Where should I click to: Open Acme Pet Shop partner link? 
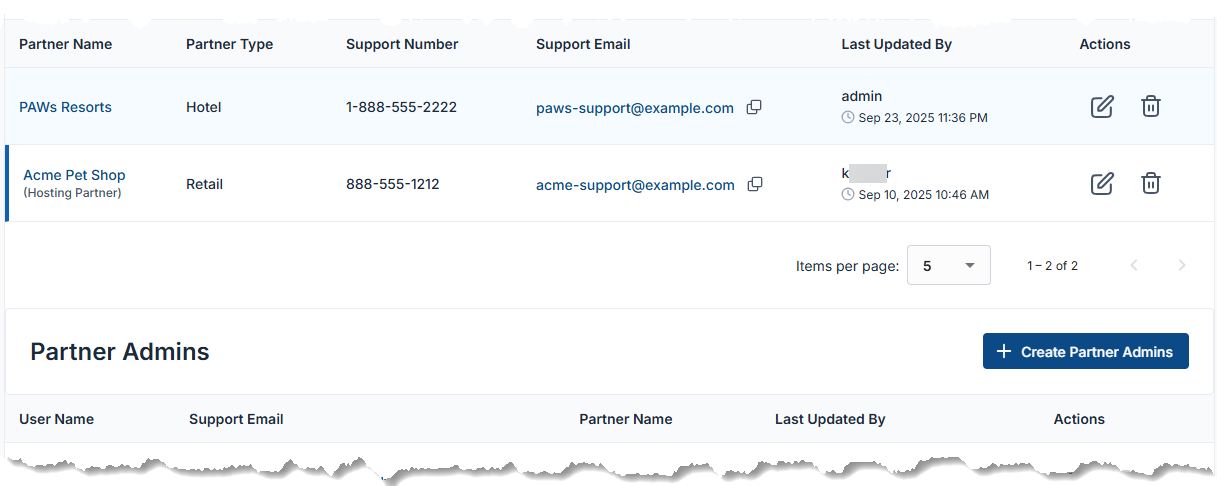coord(74,175)
